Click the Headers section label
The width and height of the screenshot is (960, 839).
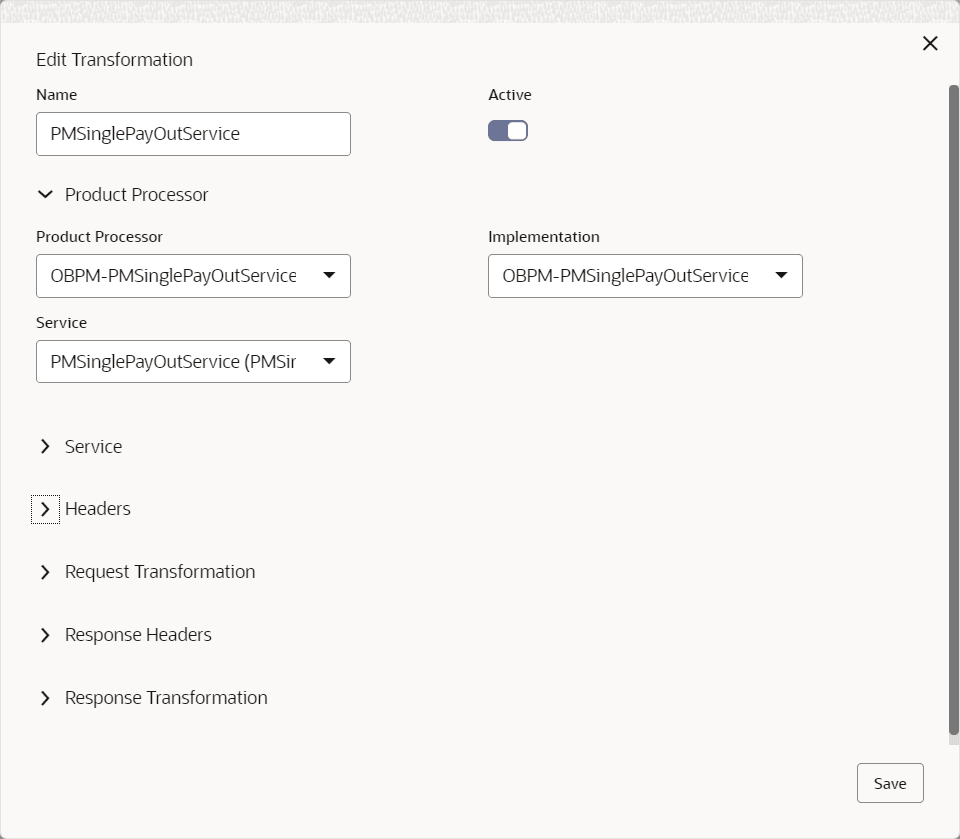pyautogui.click(x=98, y=509)
